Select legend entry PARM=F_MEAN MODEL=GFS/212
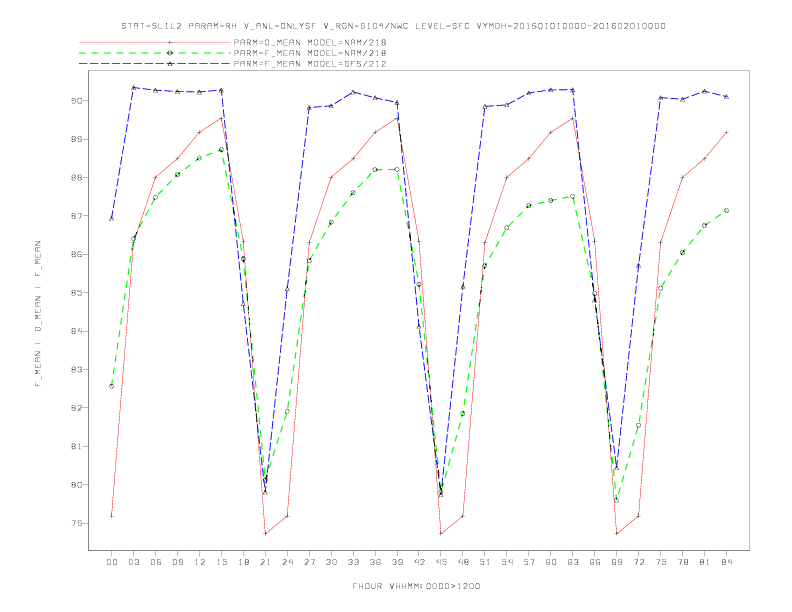Image resolution: width=792 pixels, height=612 pixels. (310, 64)
